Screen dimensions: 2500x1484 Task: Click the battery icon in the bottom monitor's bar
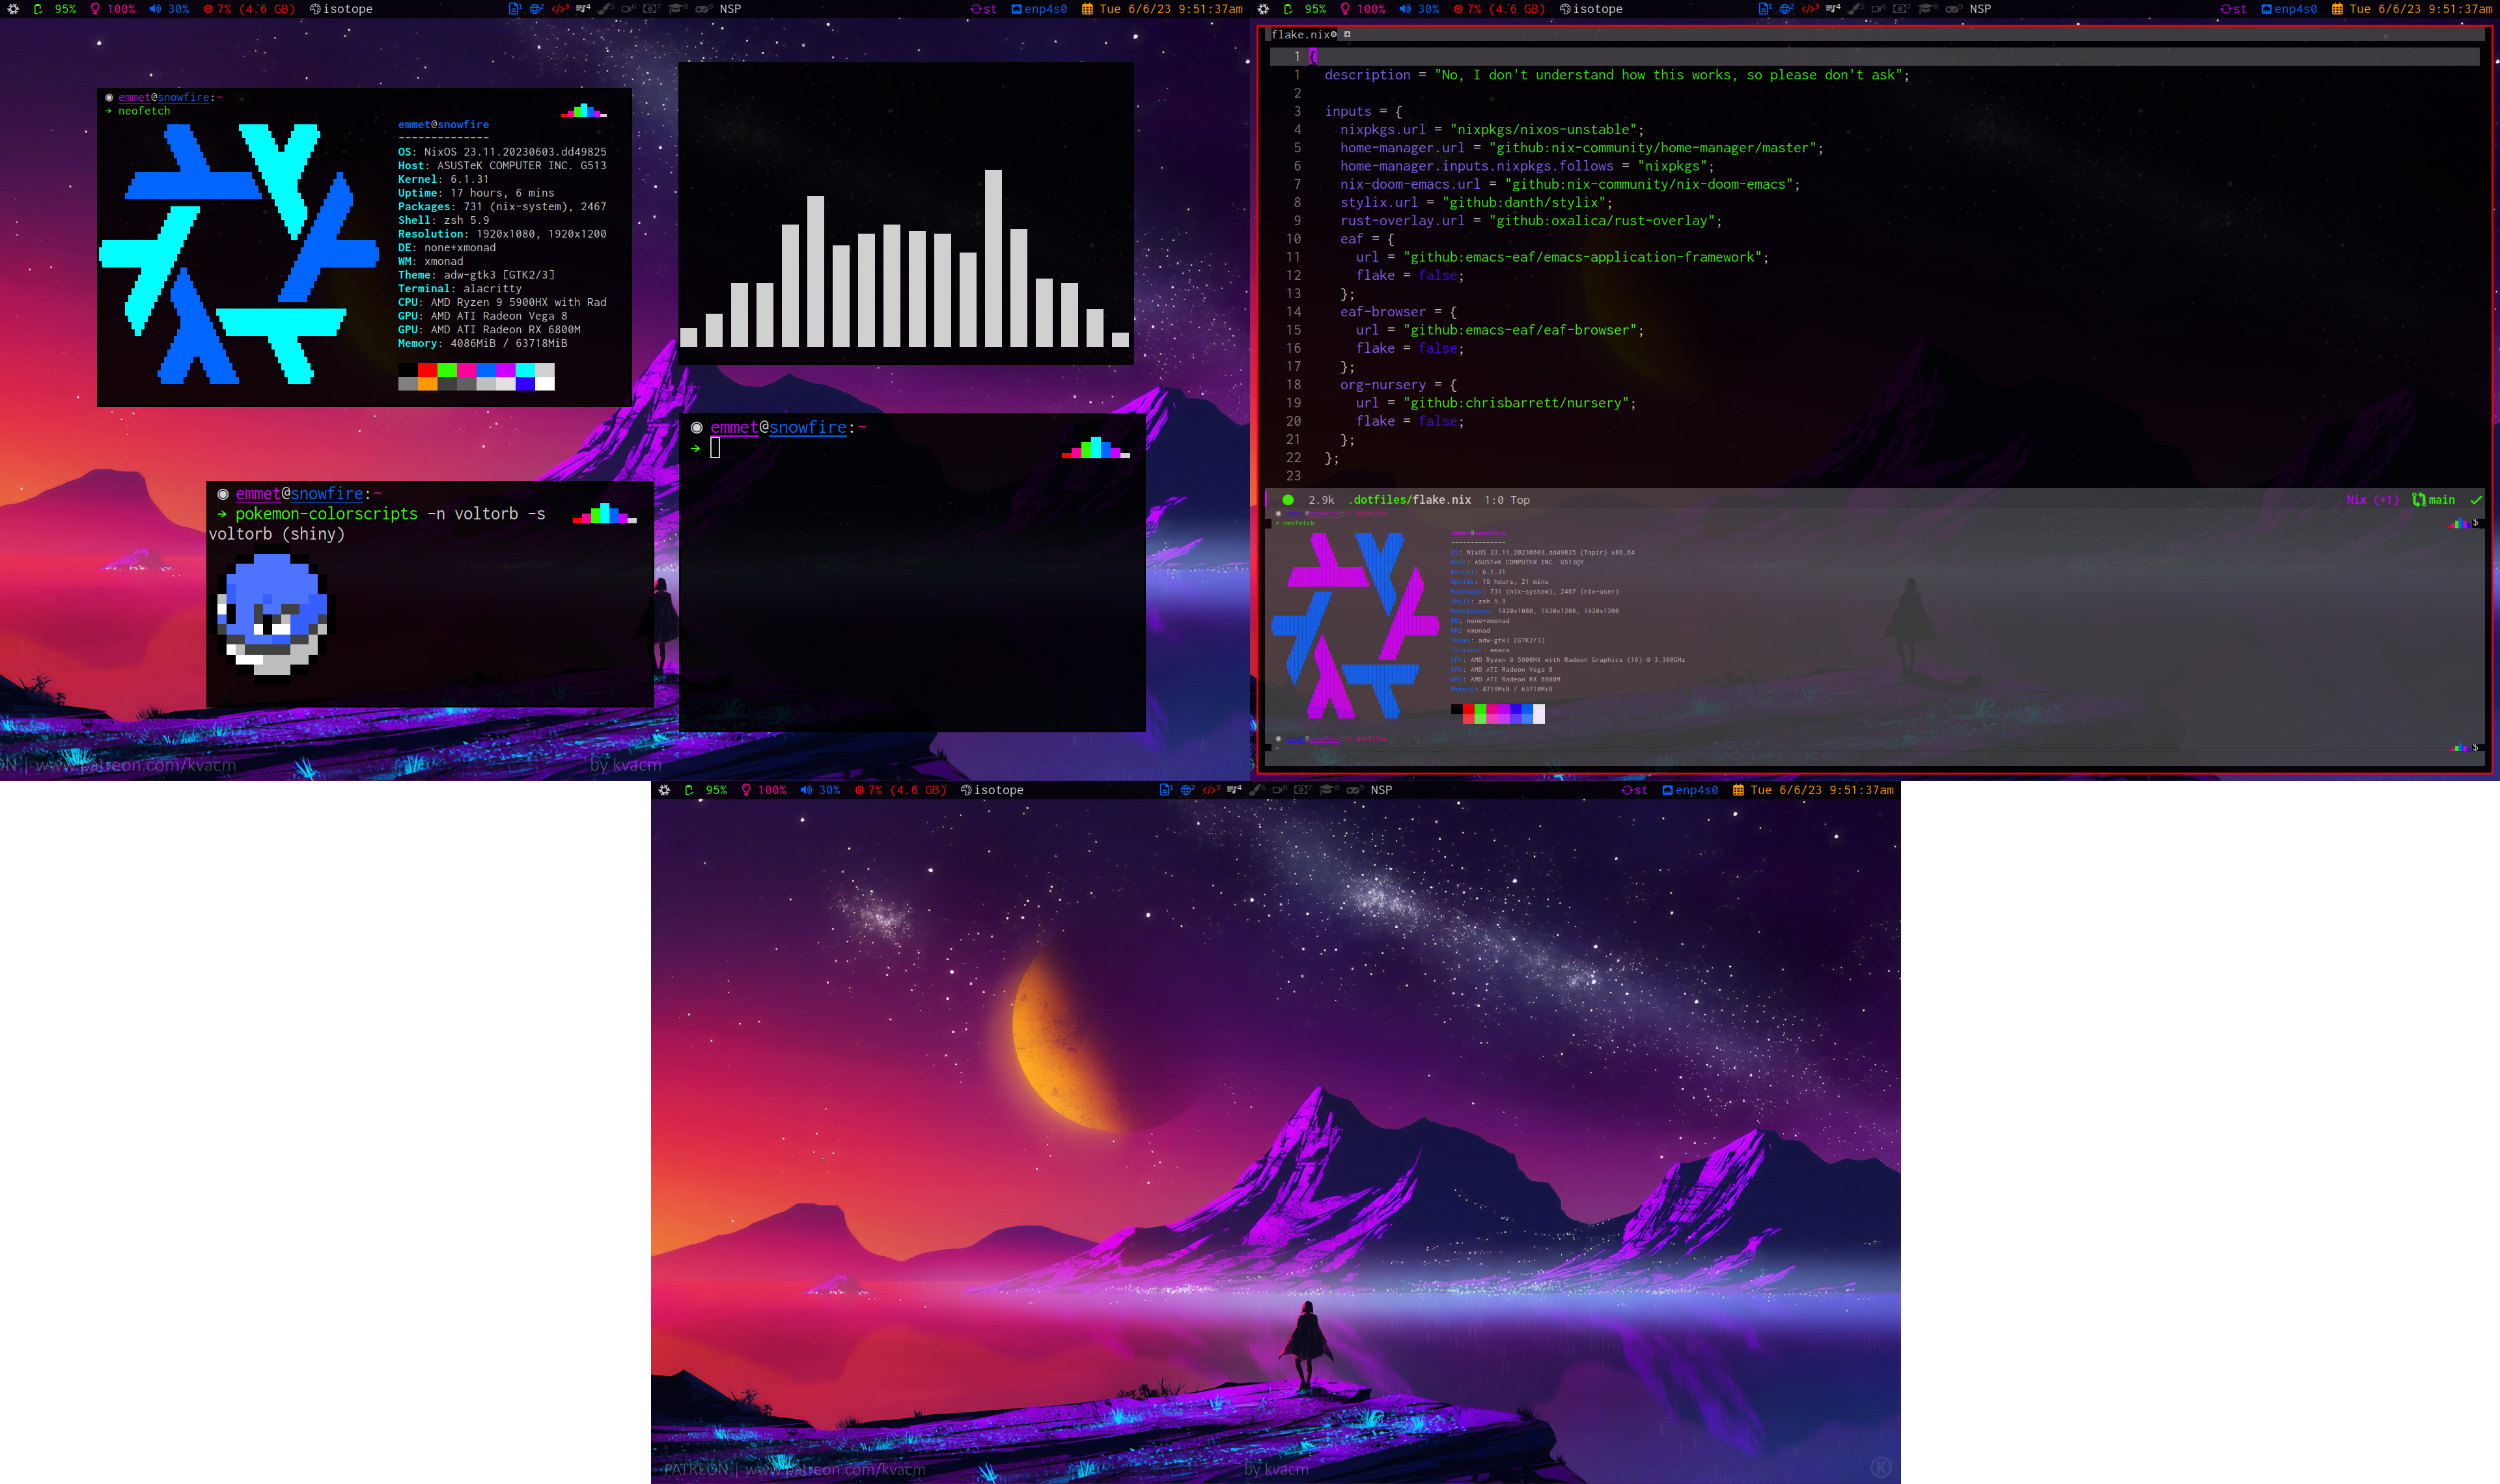(689, 790)
